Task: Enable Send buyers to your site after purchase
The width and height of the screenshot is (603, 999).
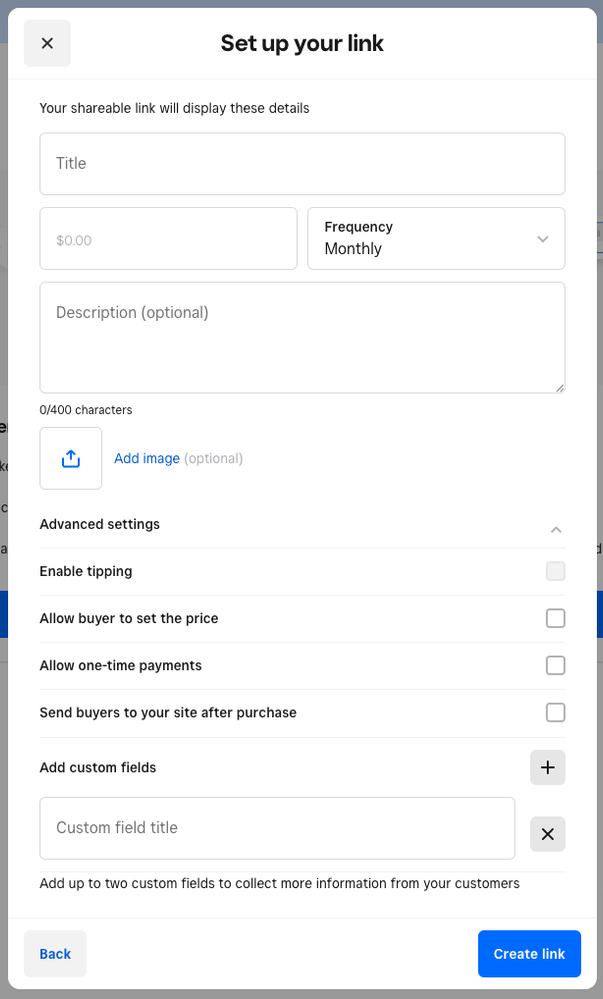Action: click(555, 712)
